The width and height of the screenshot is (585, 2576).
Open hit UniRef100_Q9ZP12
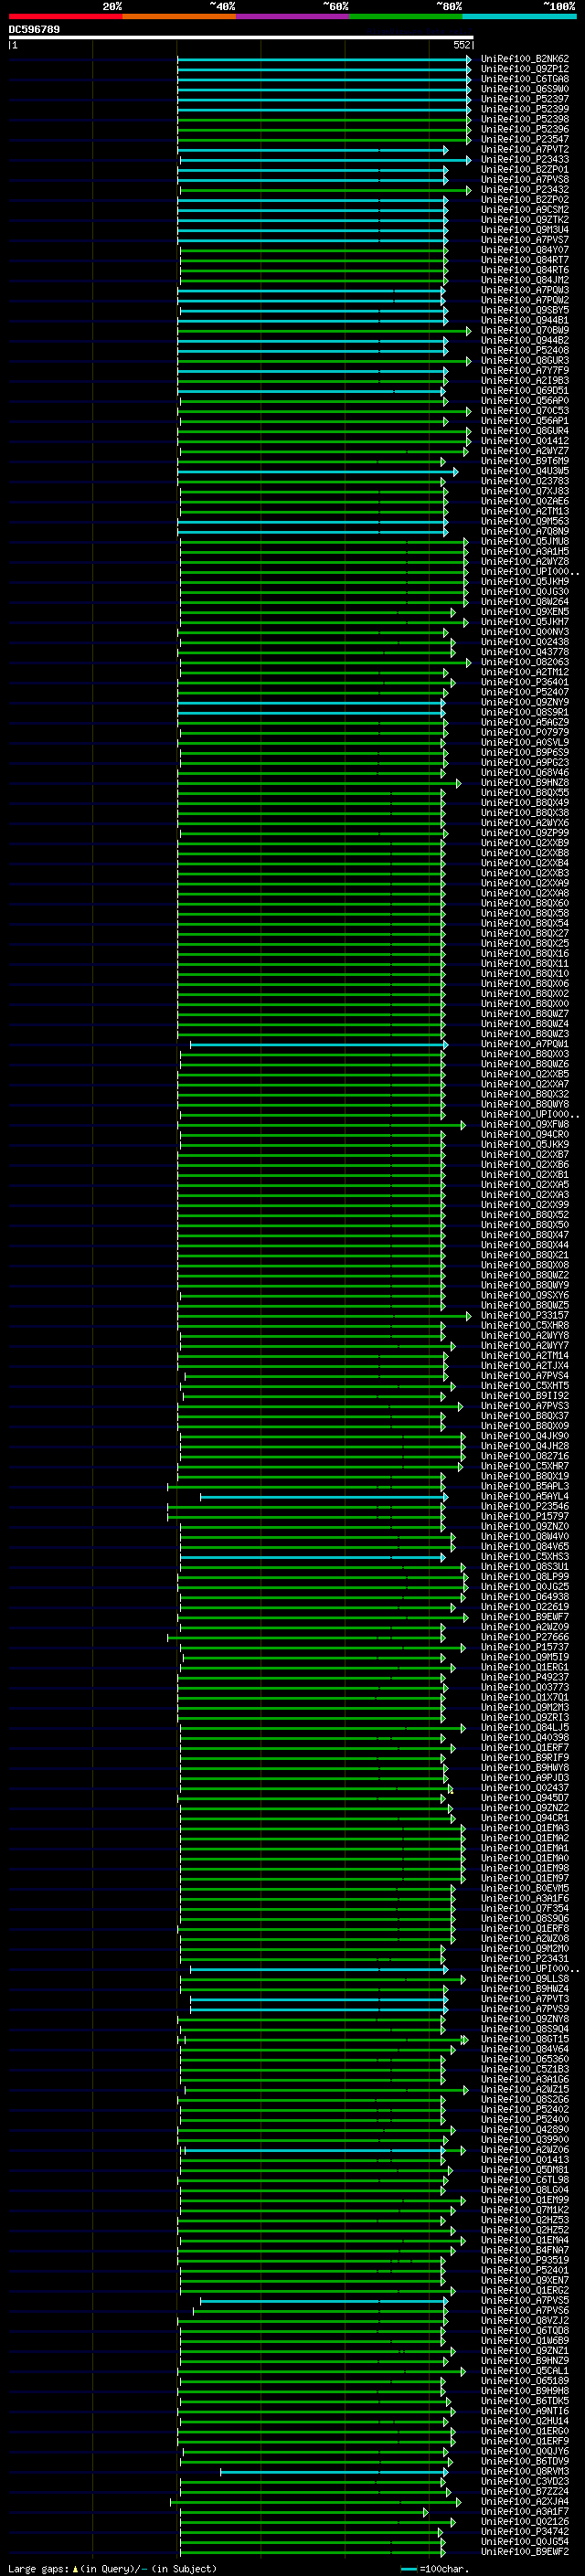click(525, 69)
